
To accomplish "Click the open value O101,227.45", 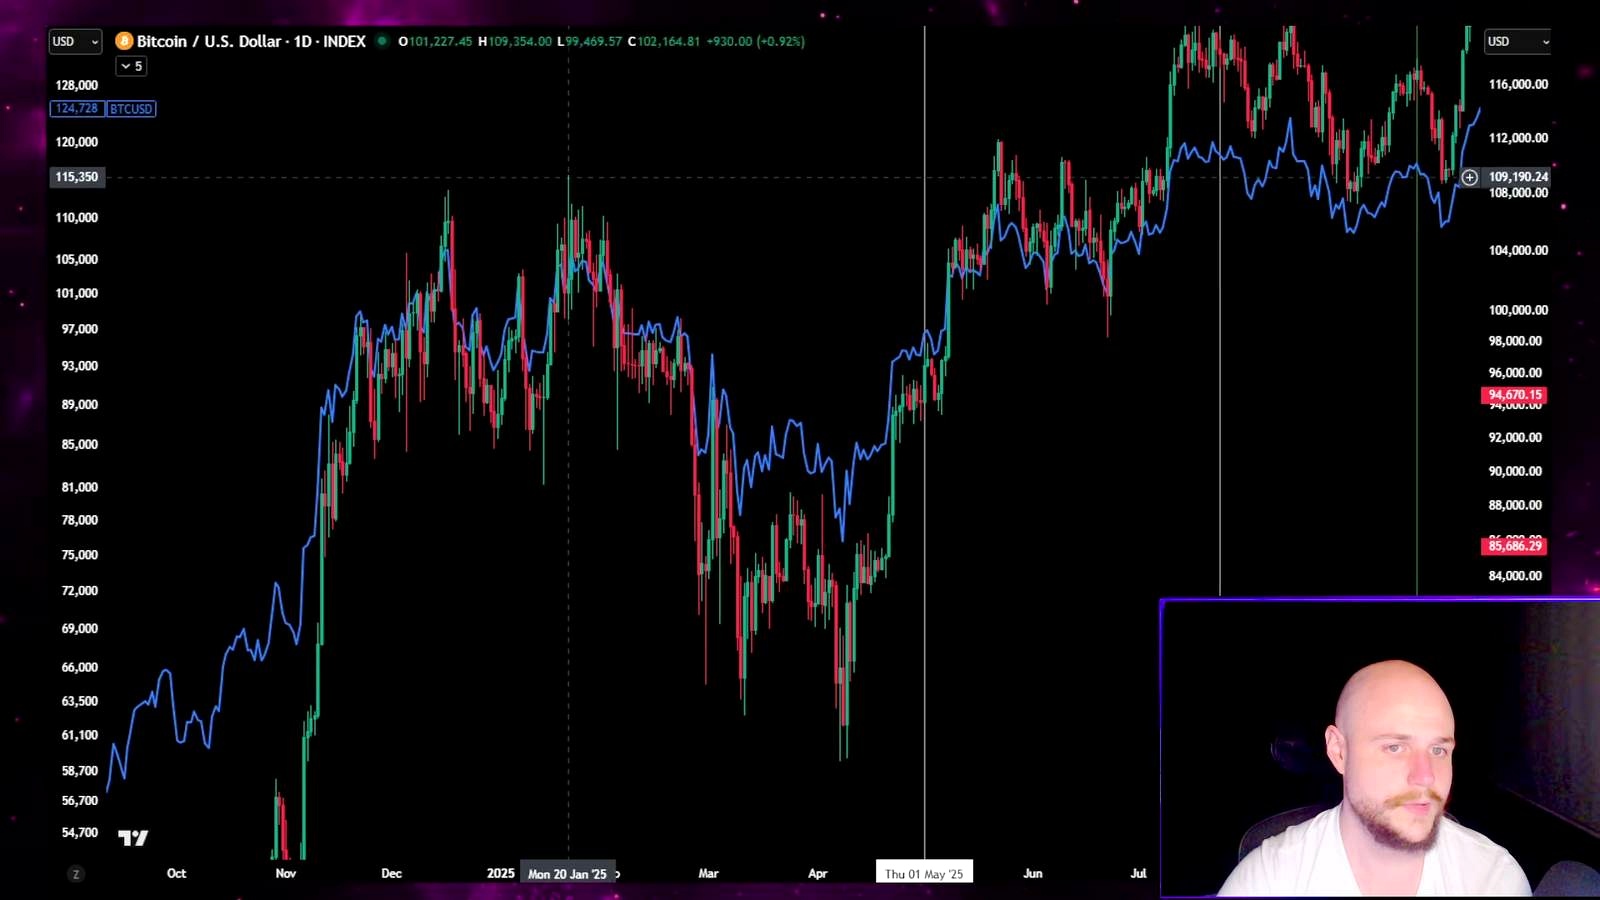I will [x=435, y=41].
